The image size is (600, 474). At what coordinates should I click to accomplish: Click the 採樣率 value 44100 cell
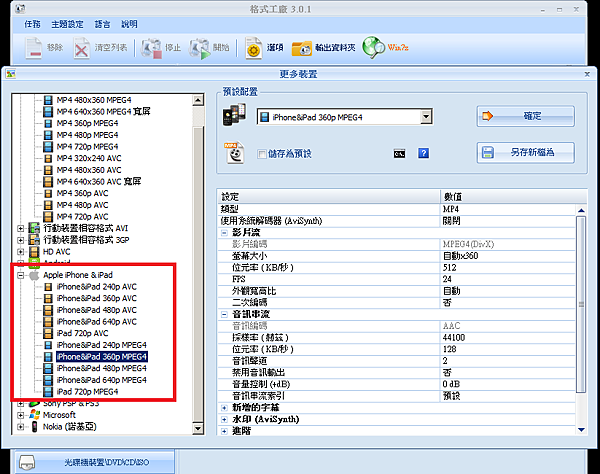click(x=508, y=338)
